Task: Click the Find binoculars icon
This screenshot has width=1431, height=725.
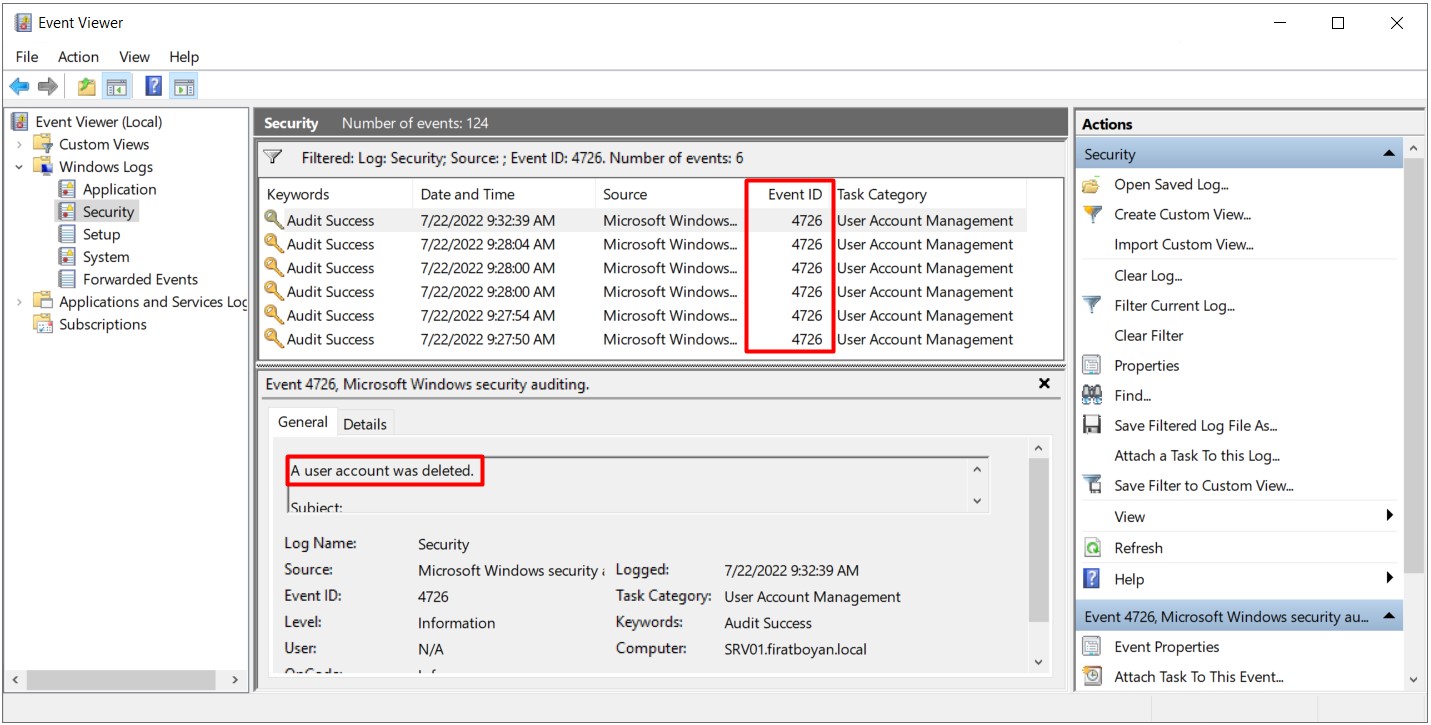Action: coord(1093,395)
